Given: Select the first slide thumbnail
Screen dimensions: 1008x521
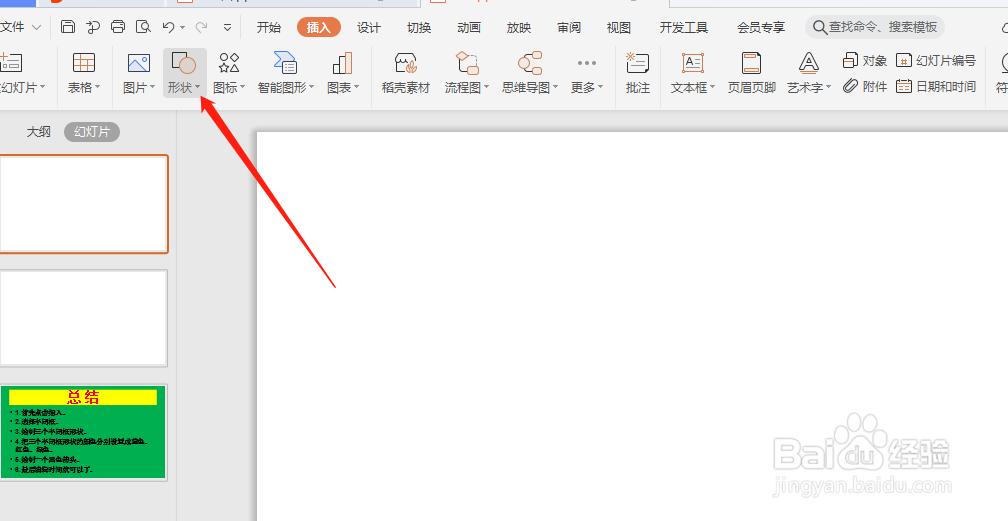Looking at the screenshot, I should tap(84, 204).
